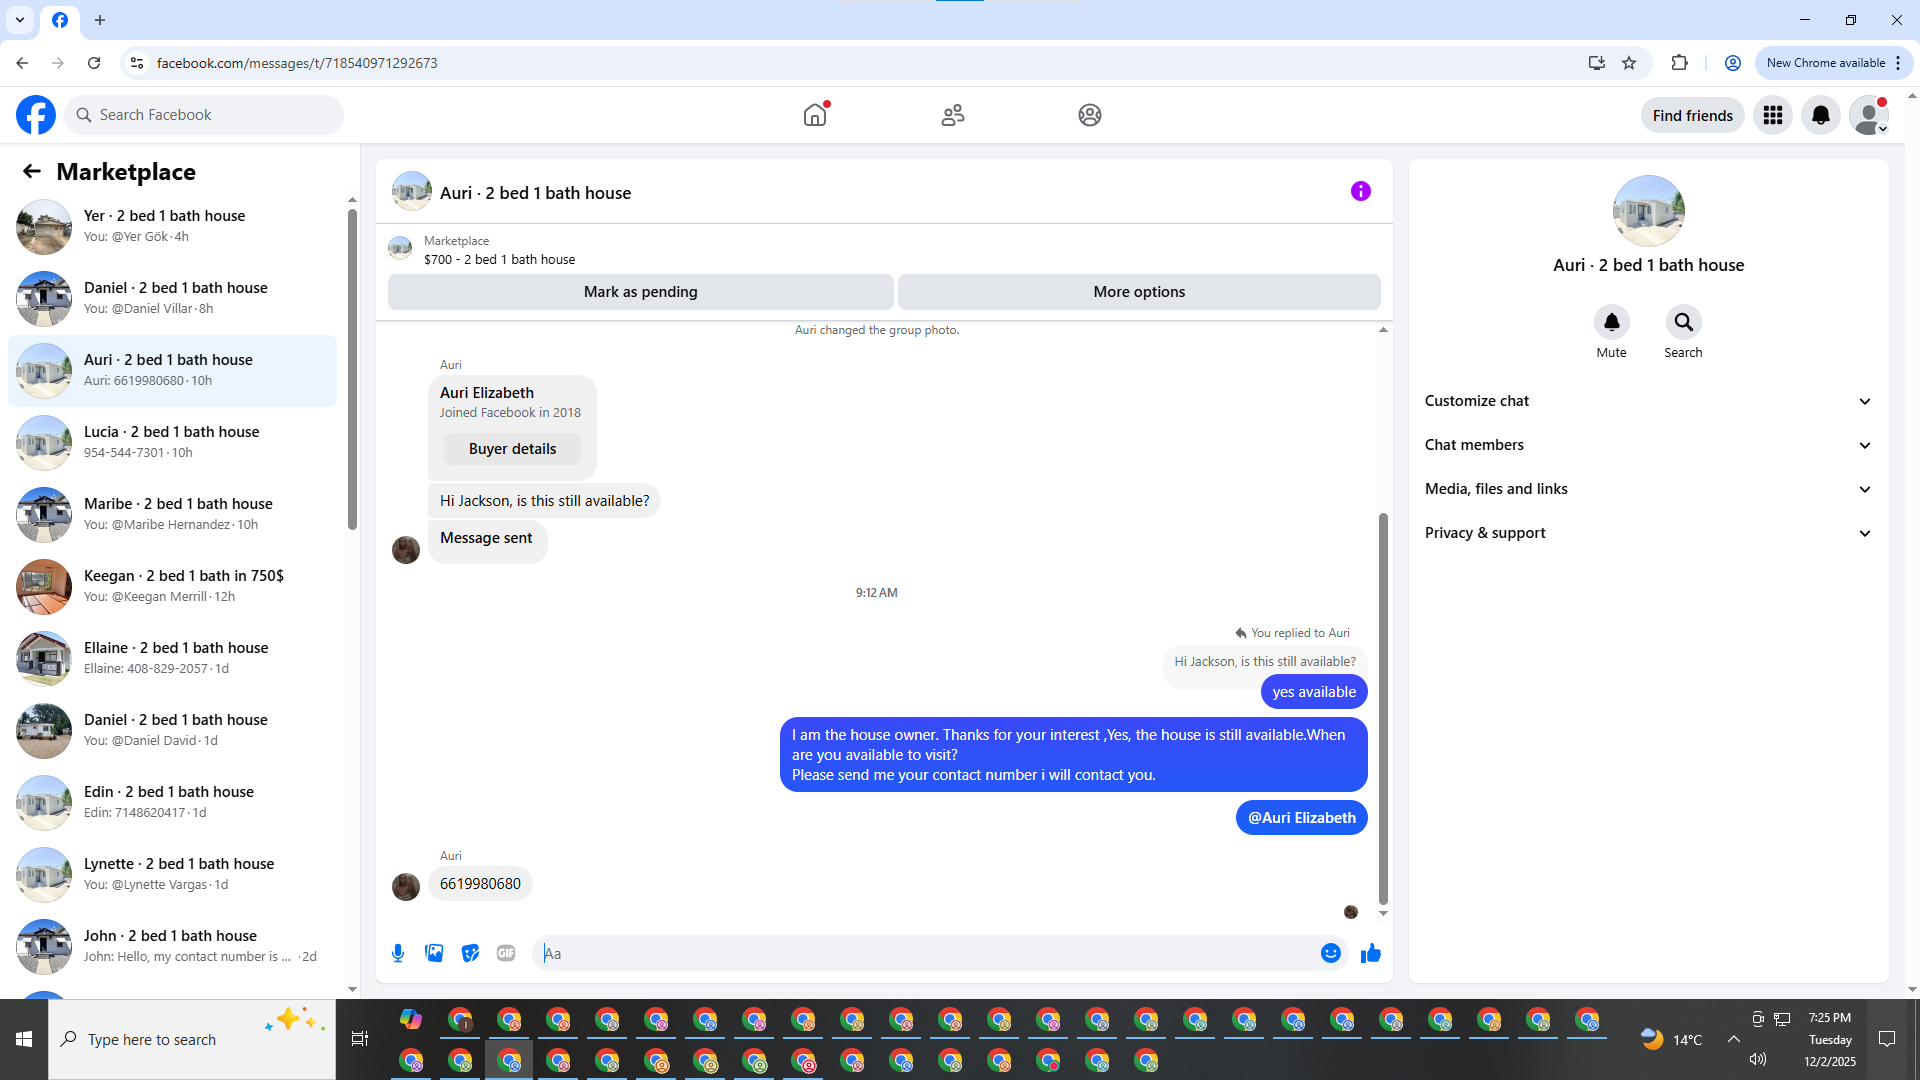The image size is (1920, 1080).
Task: Bookmark this tab with the star icon
Action: coord(1629,63)
